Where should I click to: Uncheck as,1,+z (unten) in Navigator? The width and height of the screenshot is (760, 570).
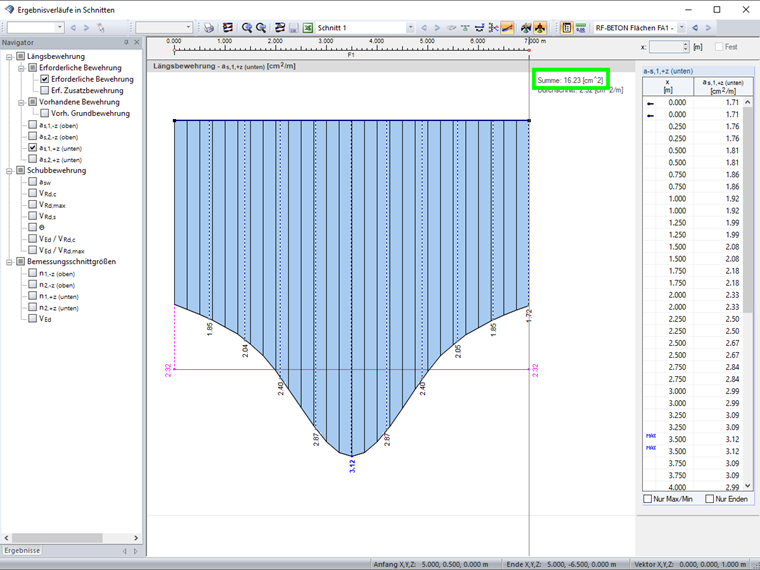pyautogui.click(x=33, y=148)
